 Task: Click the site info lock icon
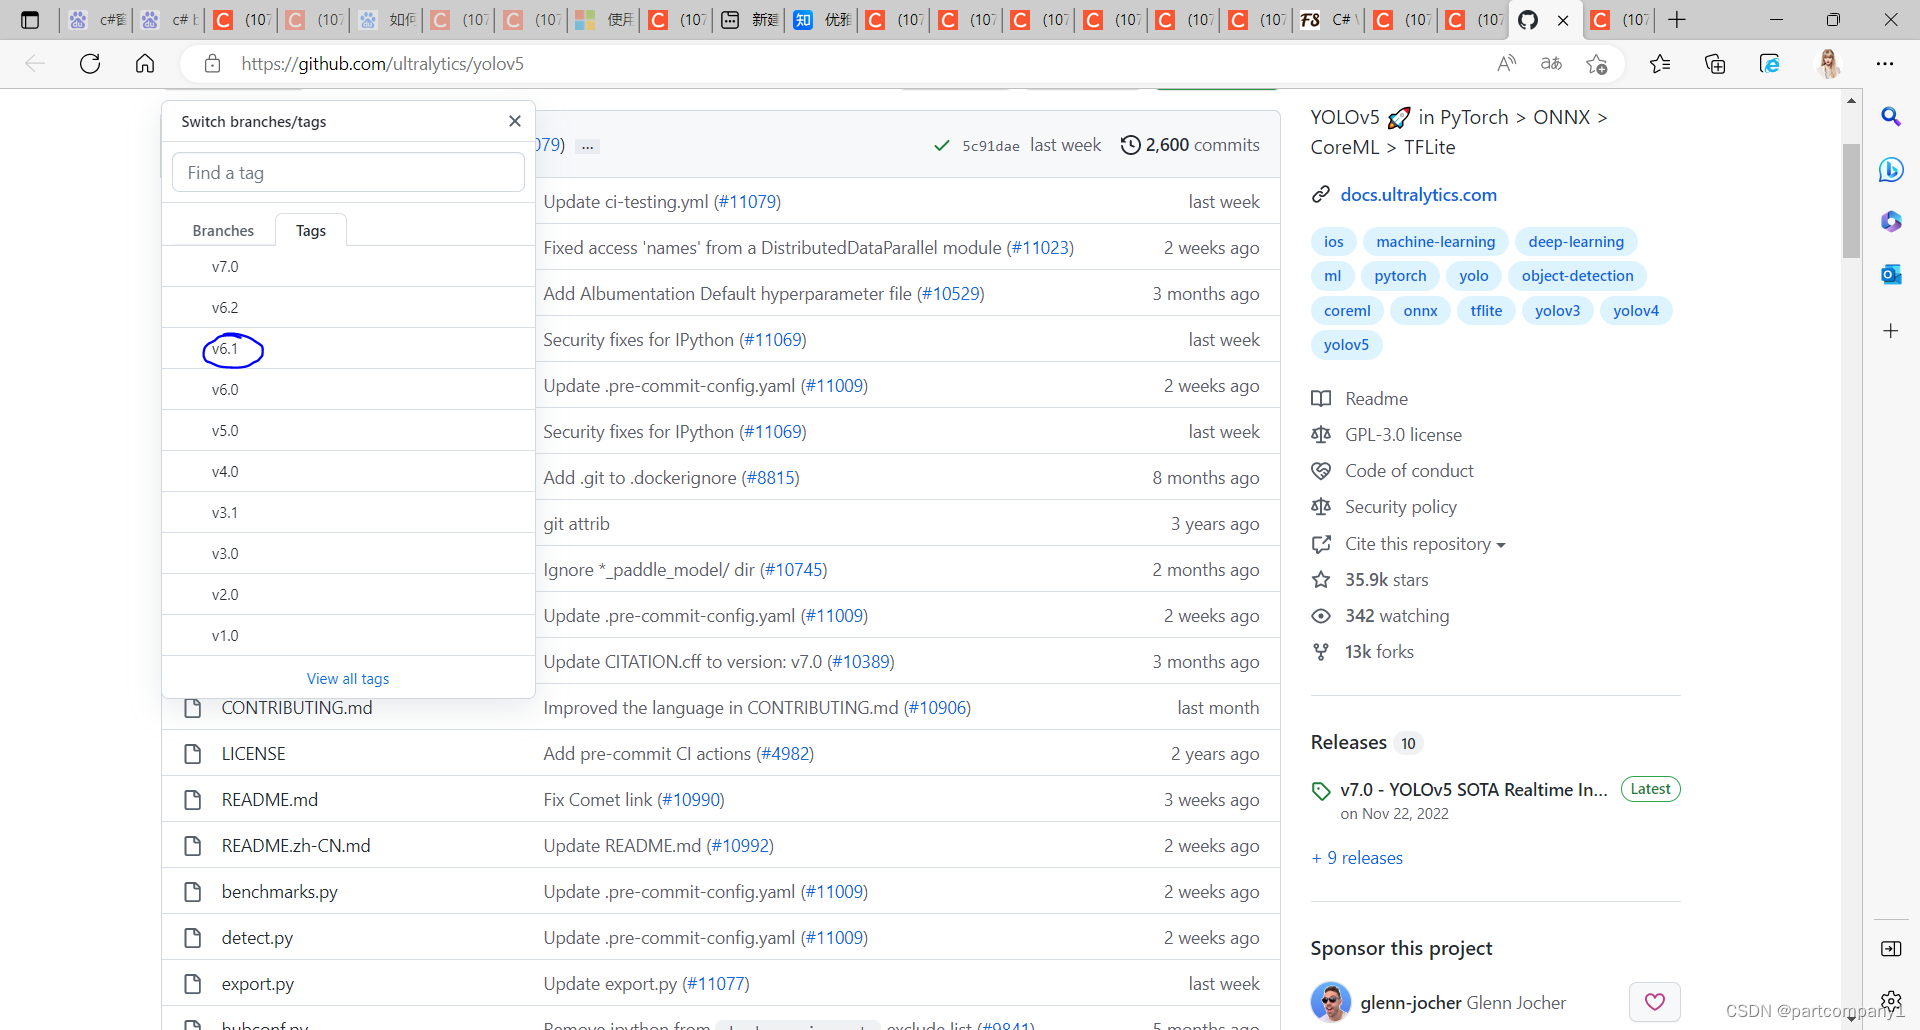tap(212, 64)
